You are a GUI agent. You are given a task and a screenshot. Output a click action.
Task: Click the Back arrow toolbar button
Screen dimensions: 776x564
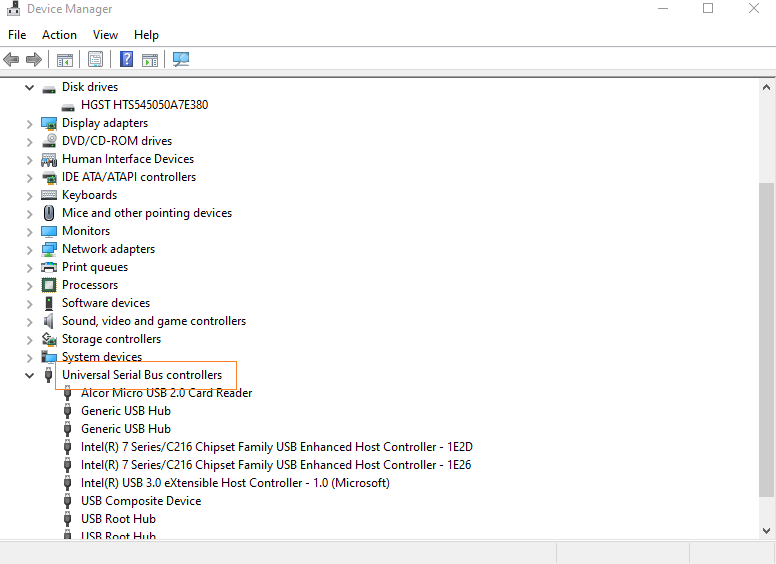coord(12,60)
